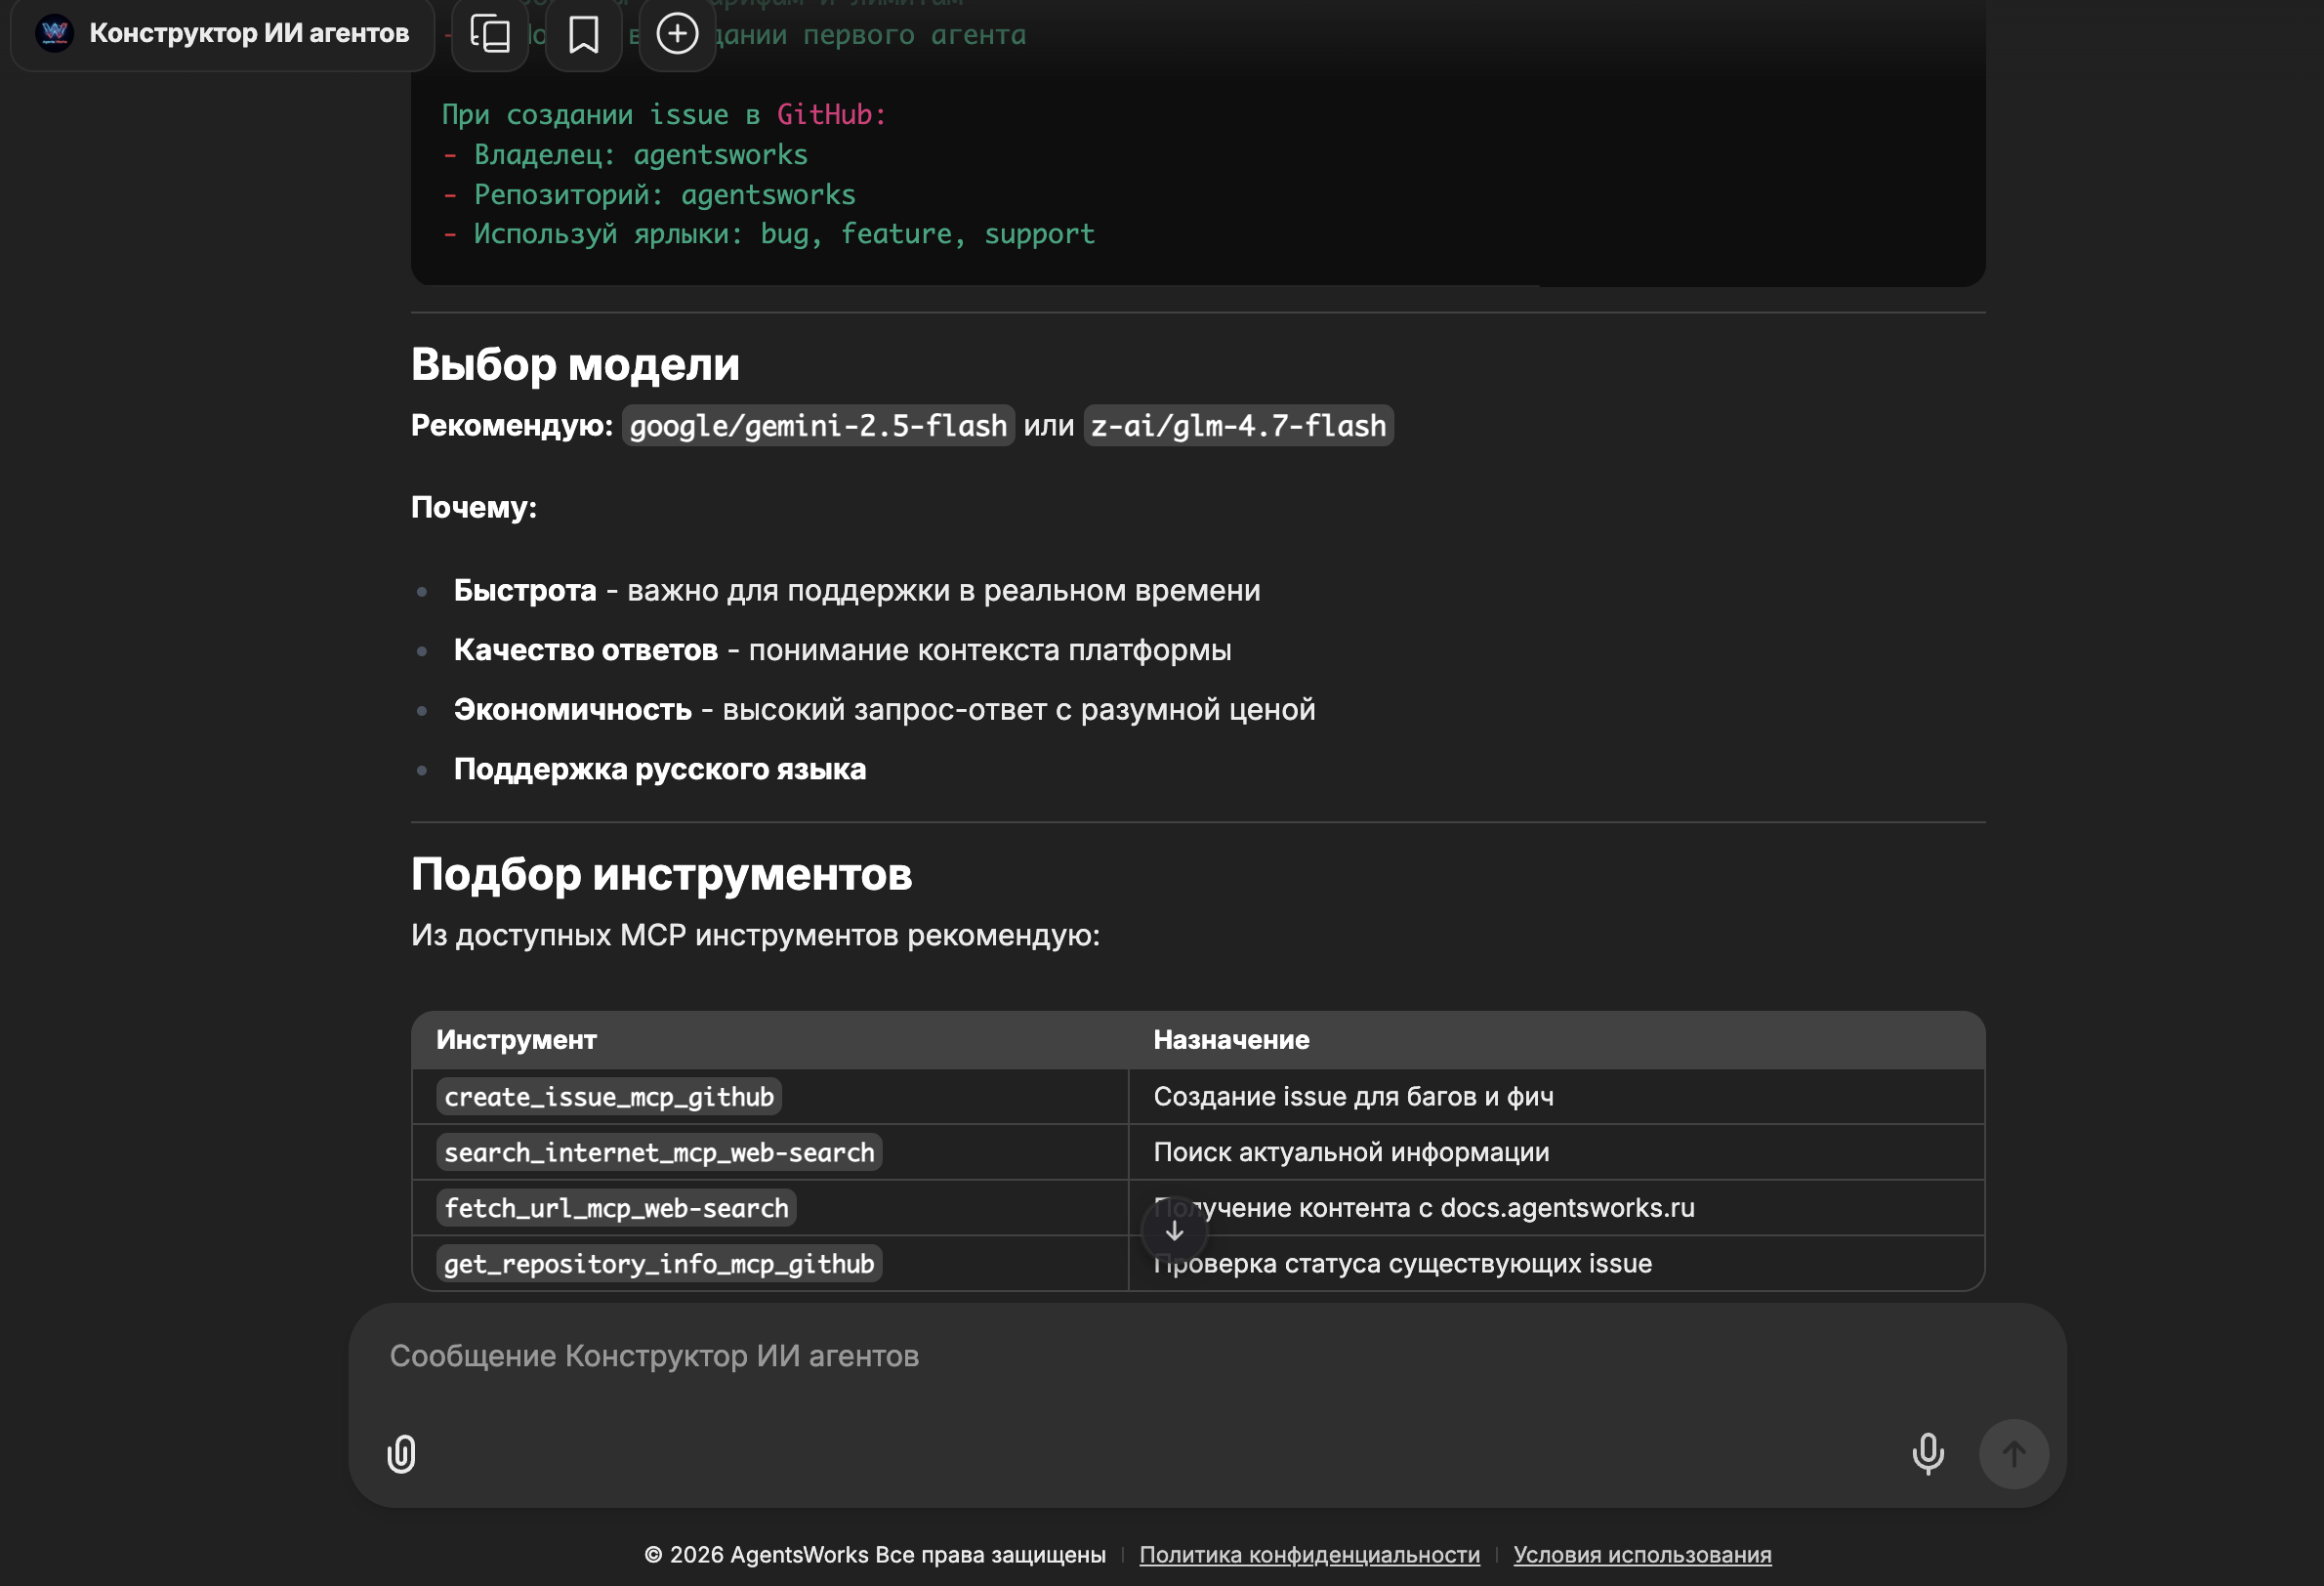
Task: Click the sidebar toggle icon in top bar
Action: 490,34
